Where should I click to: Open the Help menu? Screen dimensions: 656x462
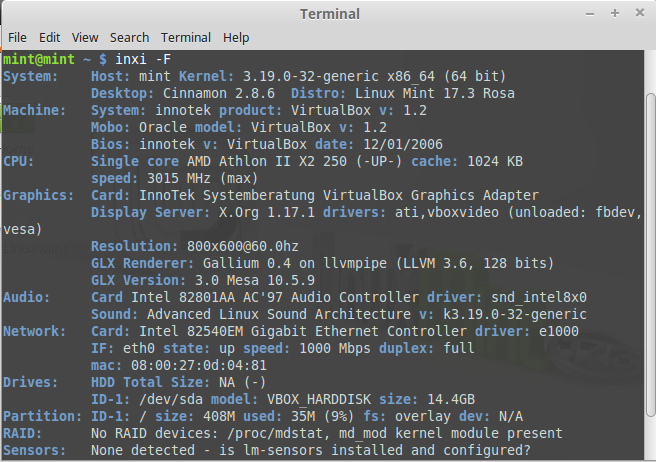pyautogui.click(x=236, y=38)
